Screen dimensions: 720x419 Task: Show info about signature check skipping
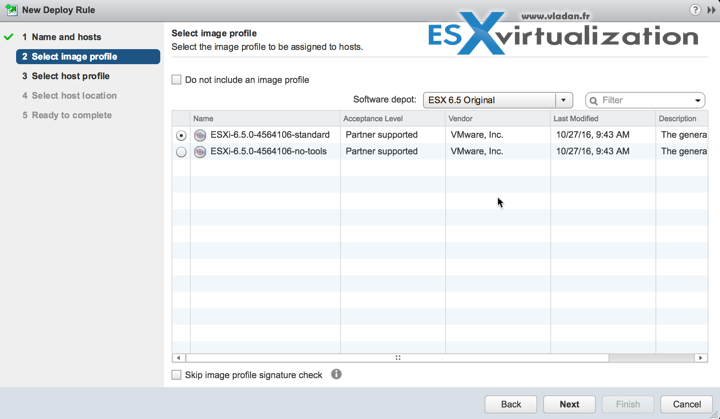tap(336, 374)
